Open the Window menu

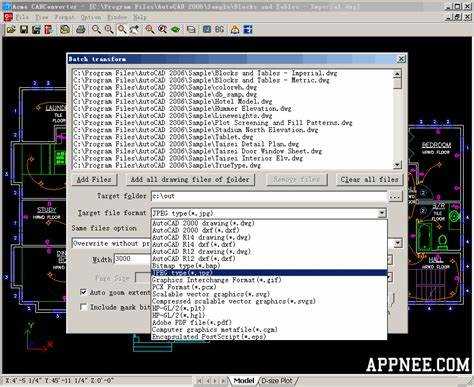[117, 17]
